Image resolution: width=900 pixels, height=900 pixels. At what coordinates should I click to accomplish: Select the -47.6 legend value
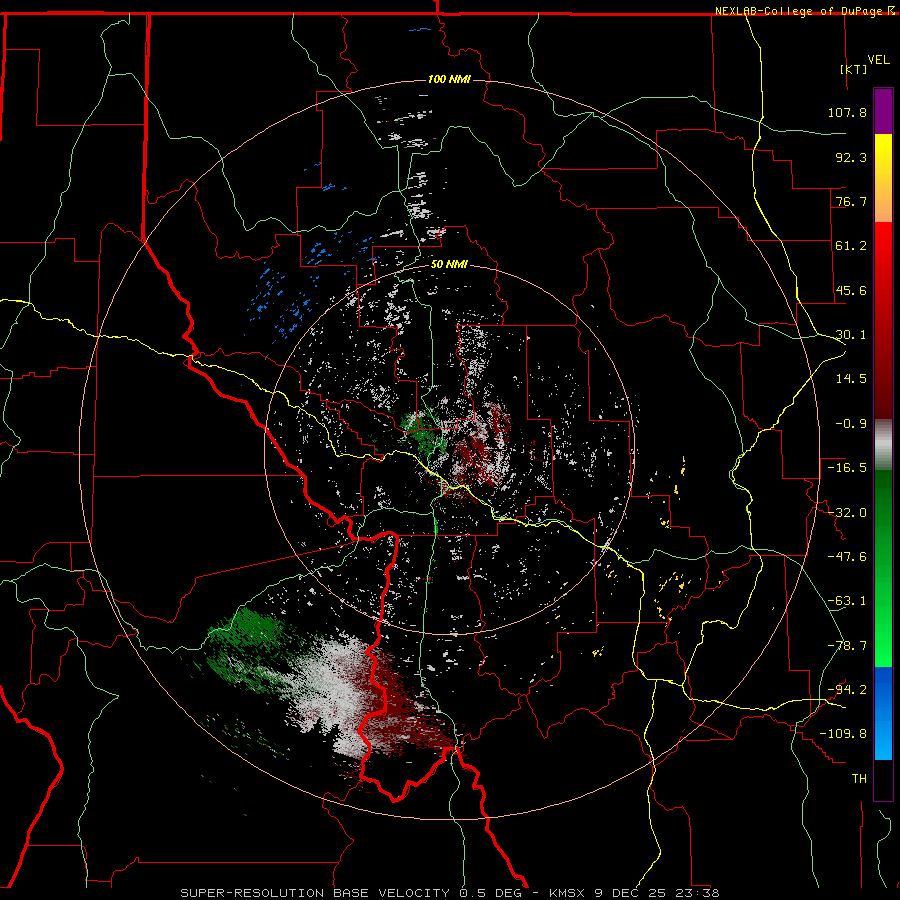pos(847,557)
